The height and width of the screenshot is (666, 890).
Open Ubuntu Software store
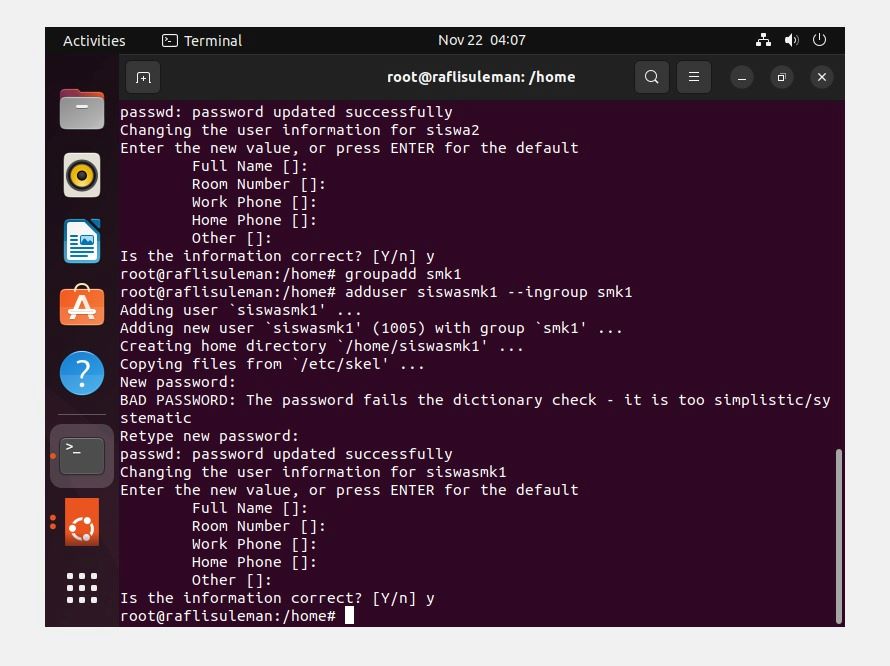(x=82, y=305)
